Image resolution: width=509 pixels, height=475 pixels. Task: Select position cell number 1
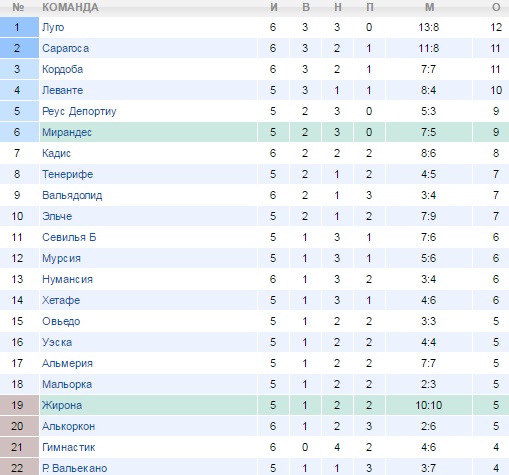tap(19, 27)
